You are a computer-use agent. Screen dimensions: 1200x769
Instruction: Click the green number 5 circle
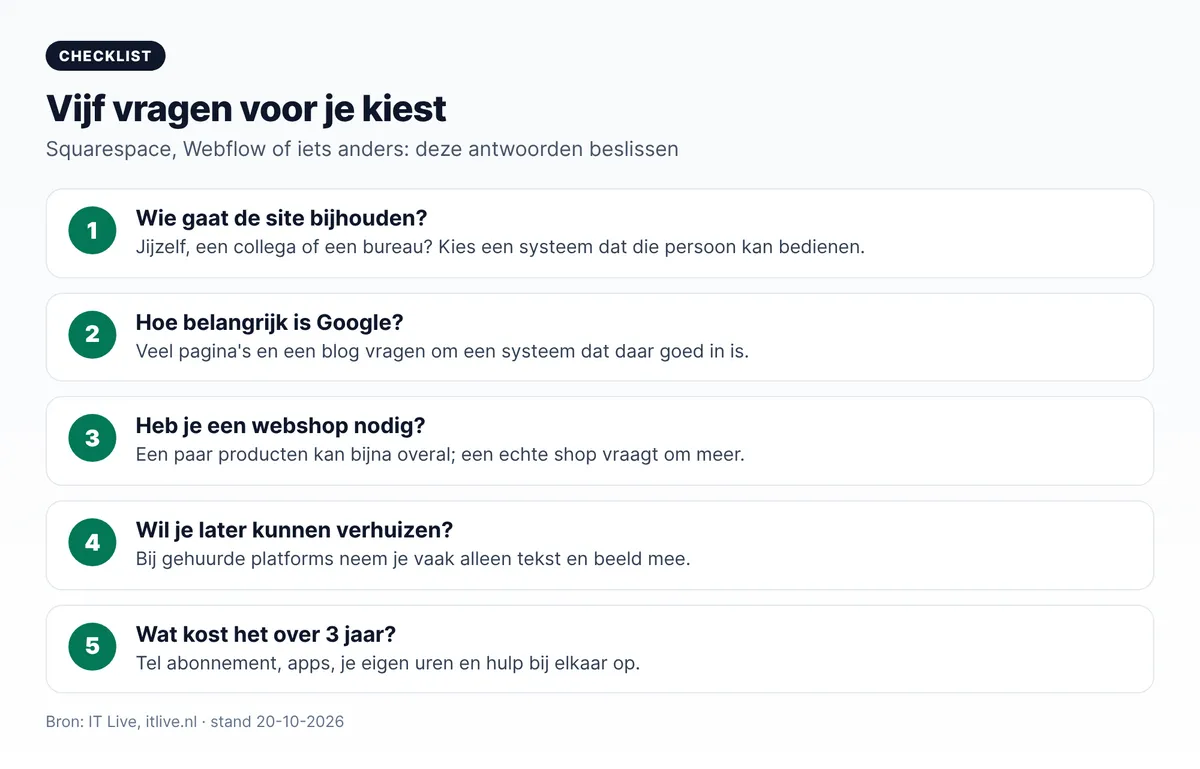click(93, 647)
